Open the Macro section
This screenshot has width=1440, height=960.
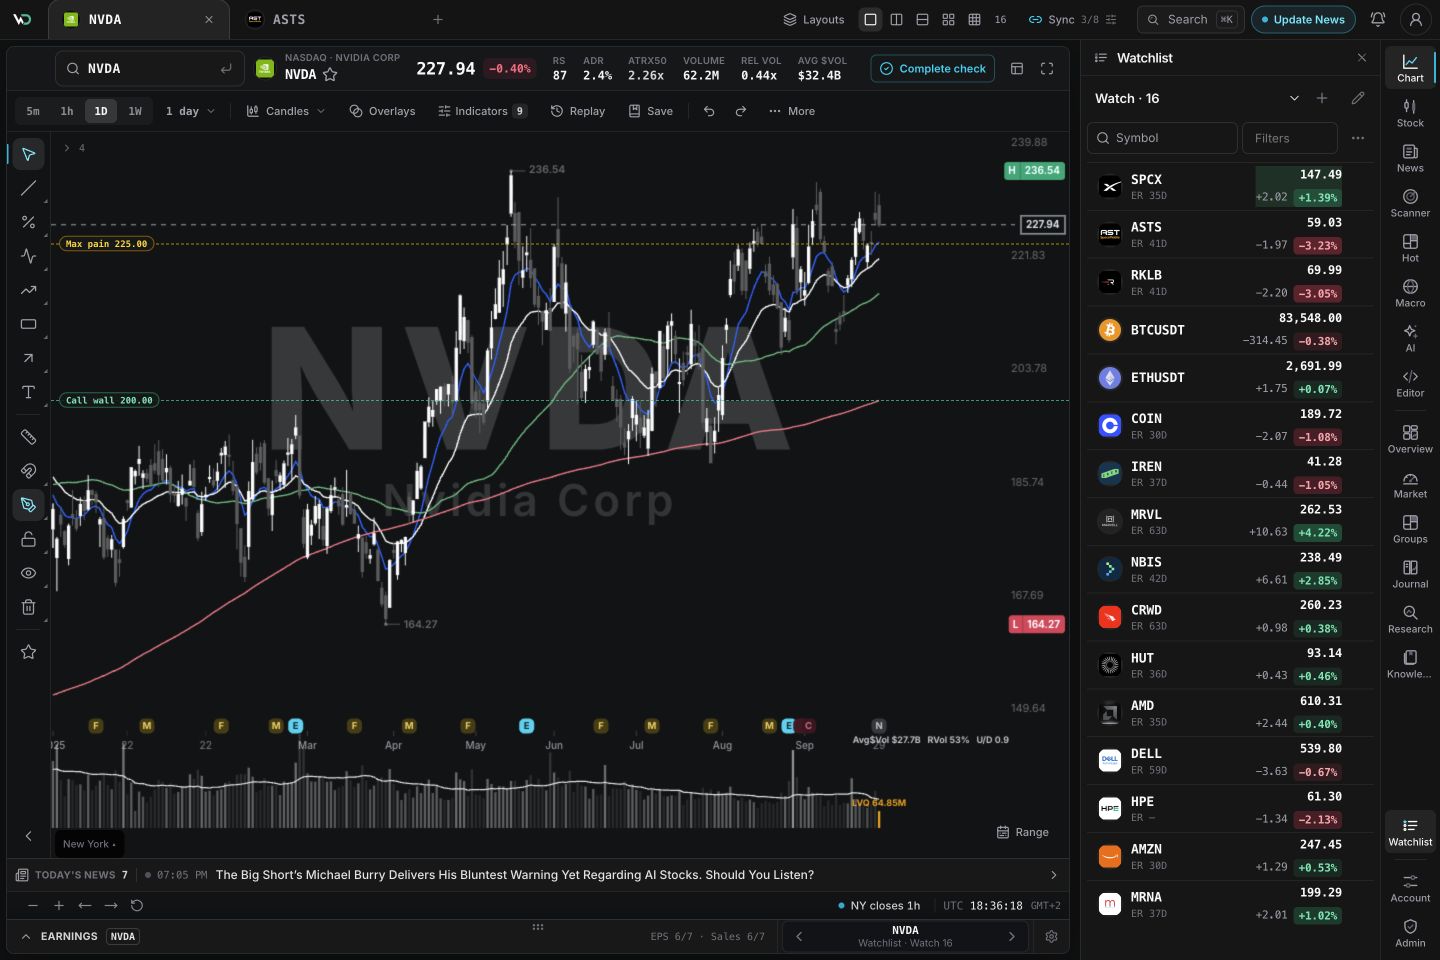[x=1410, y=293]
